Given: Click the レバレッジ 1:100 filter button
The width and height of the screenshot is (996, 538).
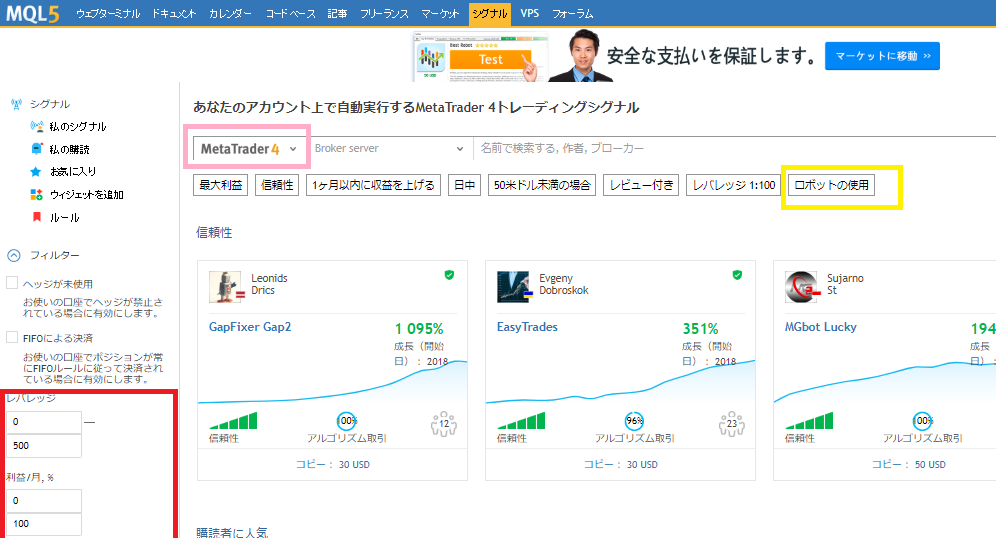Looking at the screenshot, I should pyautogui.click(x=734, y=185).
